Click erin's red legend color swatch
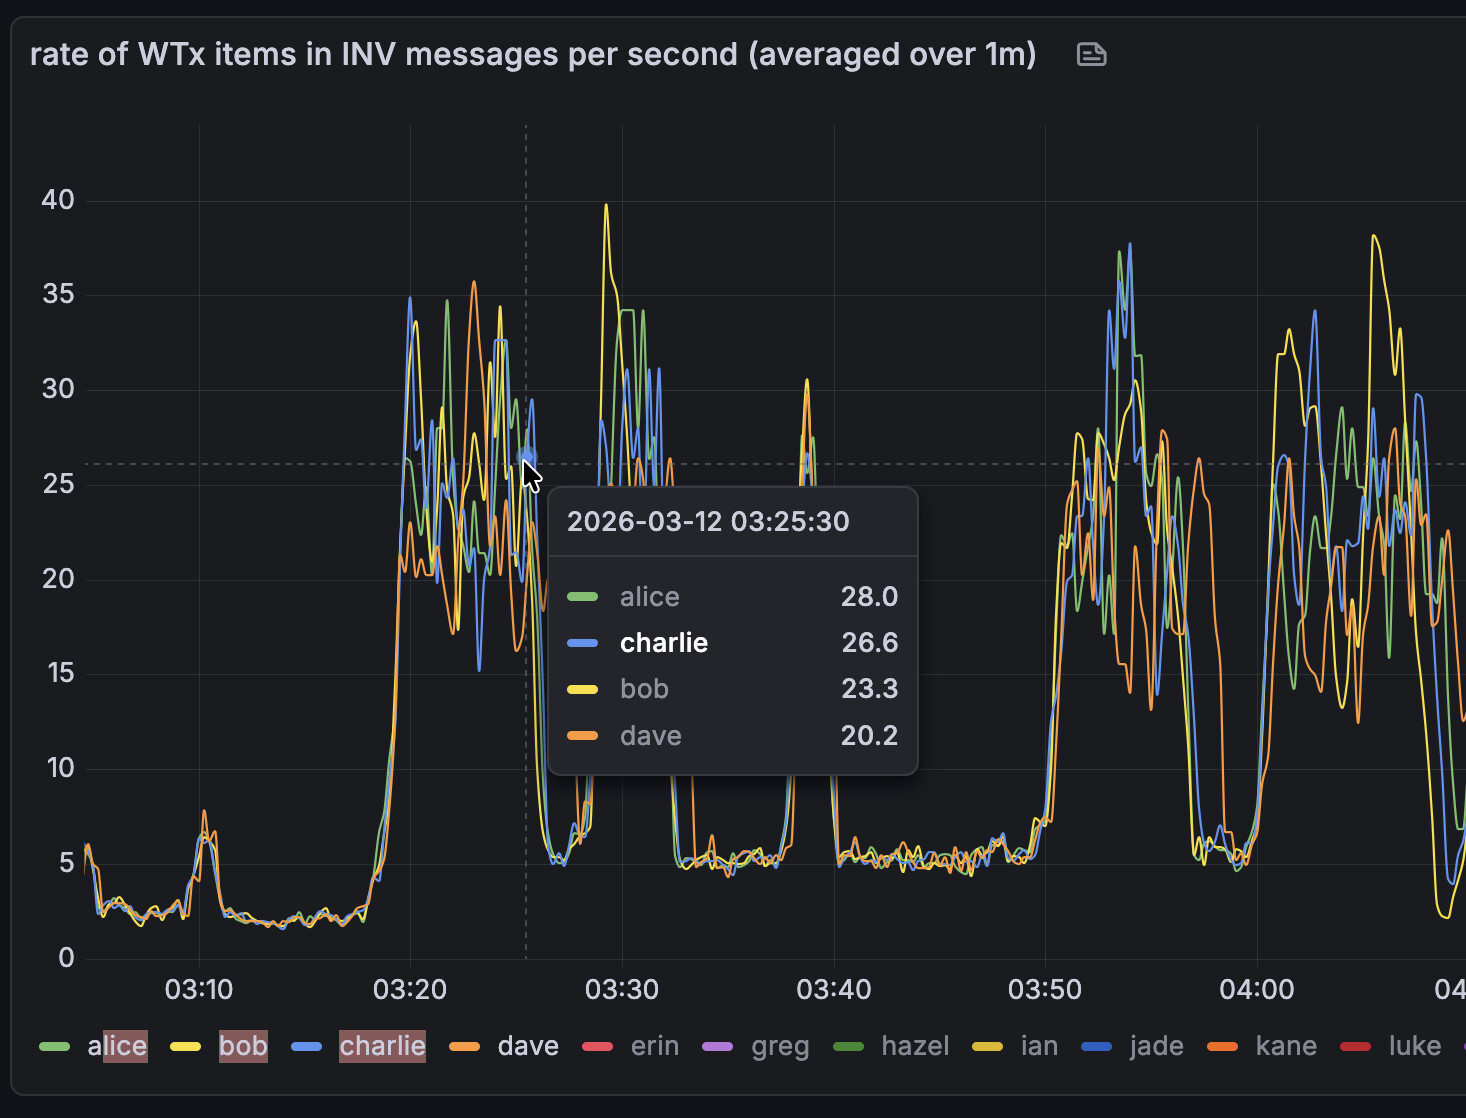The image size is (1466, 1118). (598, 1047)
